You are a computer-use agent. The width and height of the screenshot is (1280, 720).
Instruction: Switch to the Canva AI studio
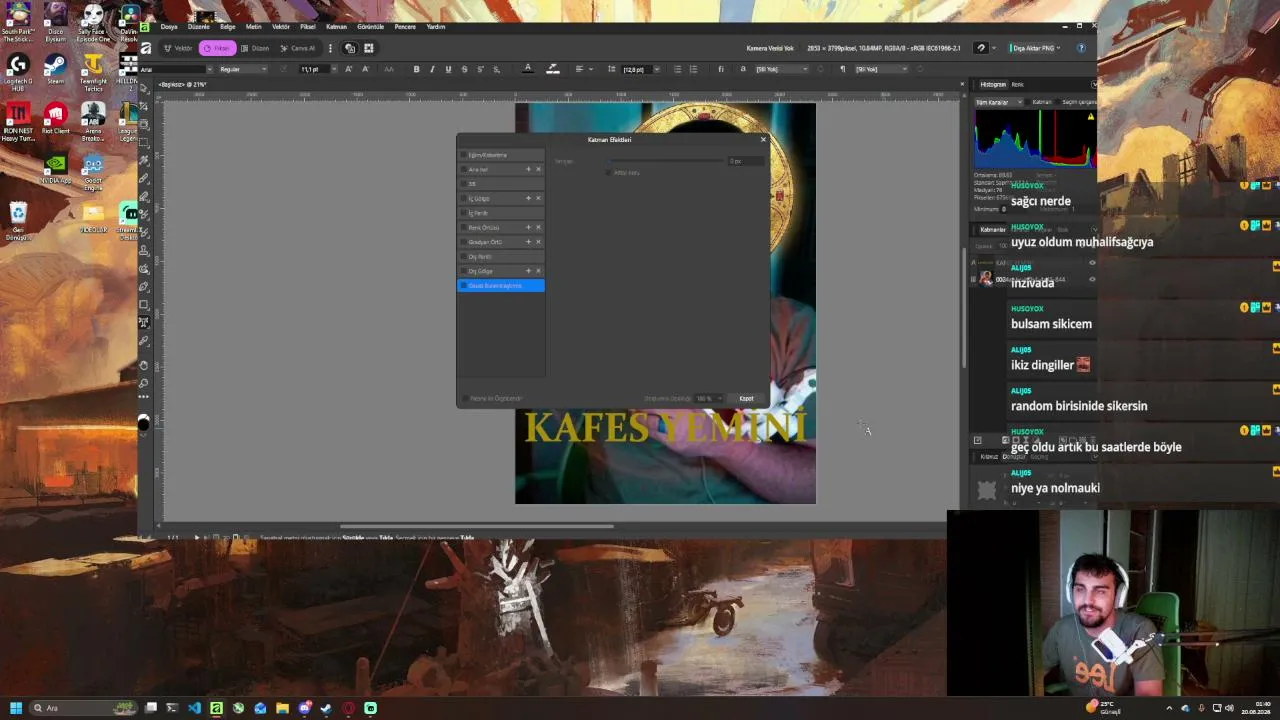click(298, 48)
